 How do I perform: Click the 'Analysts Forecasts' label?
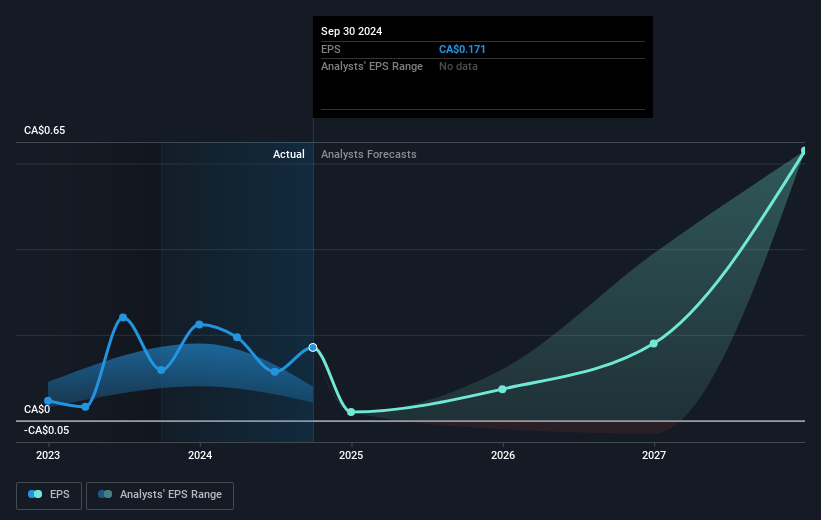pos(369,154)
